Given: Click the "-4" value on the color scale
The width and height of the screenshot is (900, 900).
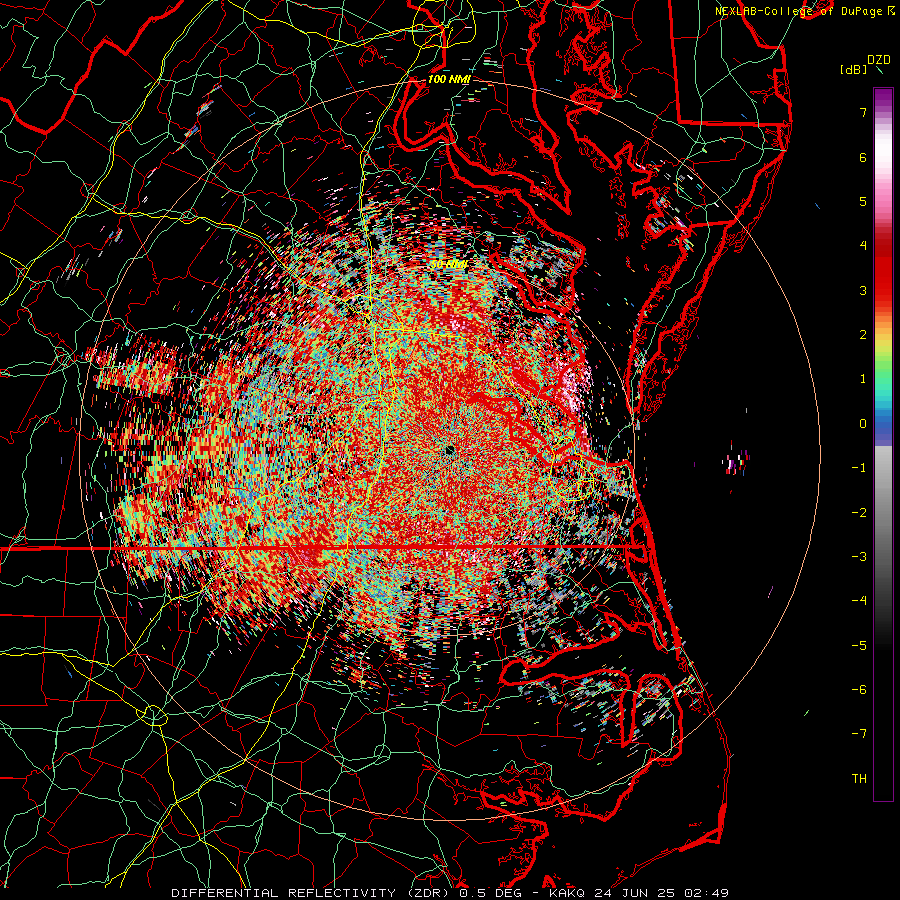Looking at the screenshot, I should 859,601.
